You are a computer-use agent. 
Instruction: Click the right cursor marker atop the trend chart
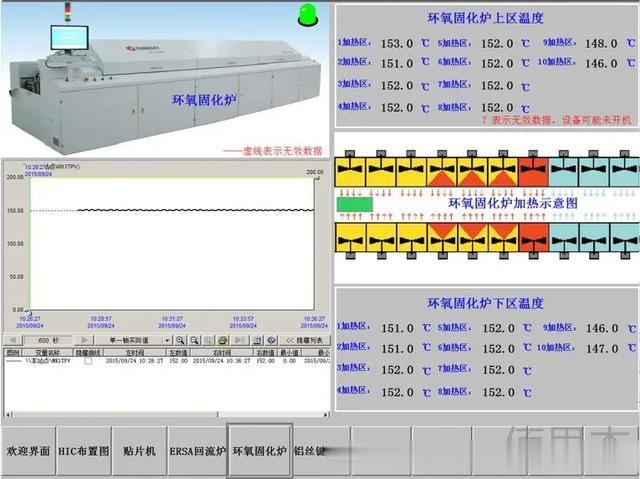(x=316, y=179)
